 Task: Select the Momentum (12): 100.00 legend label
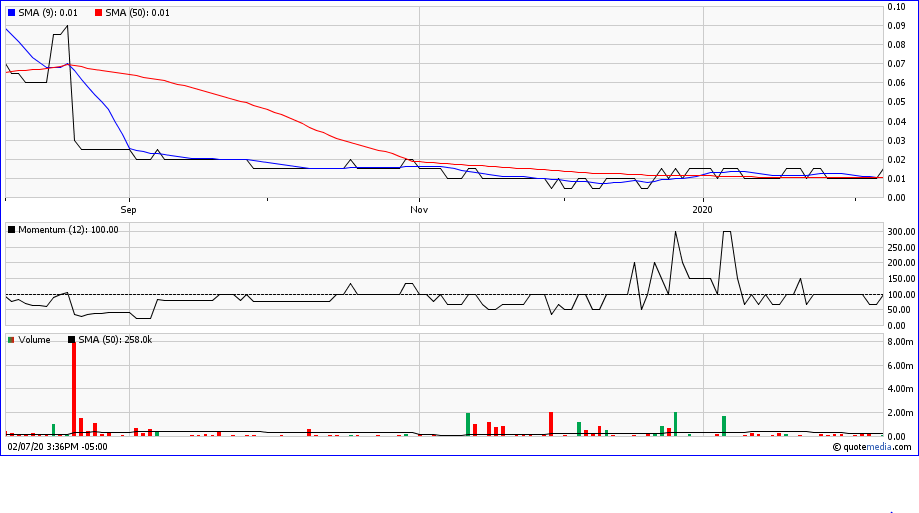pyautogui.click(x=68, y=230)
